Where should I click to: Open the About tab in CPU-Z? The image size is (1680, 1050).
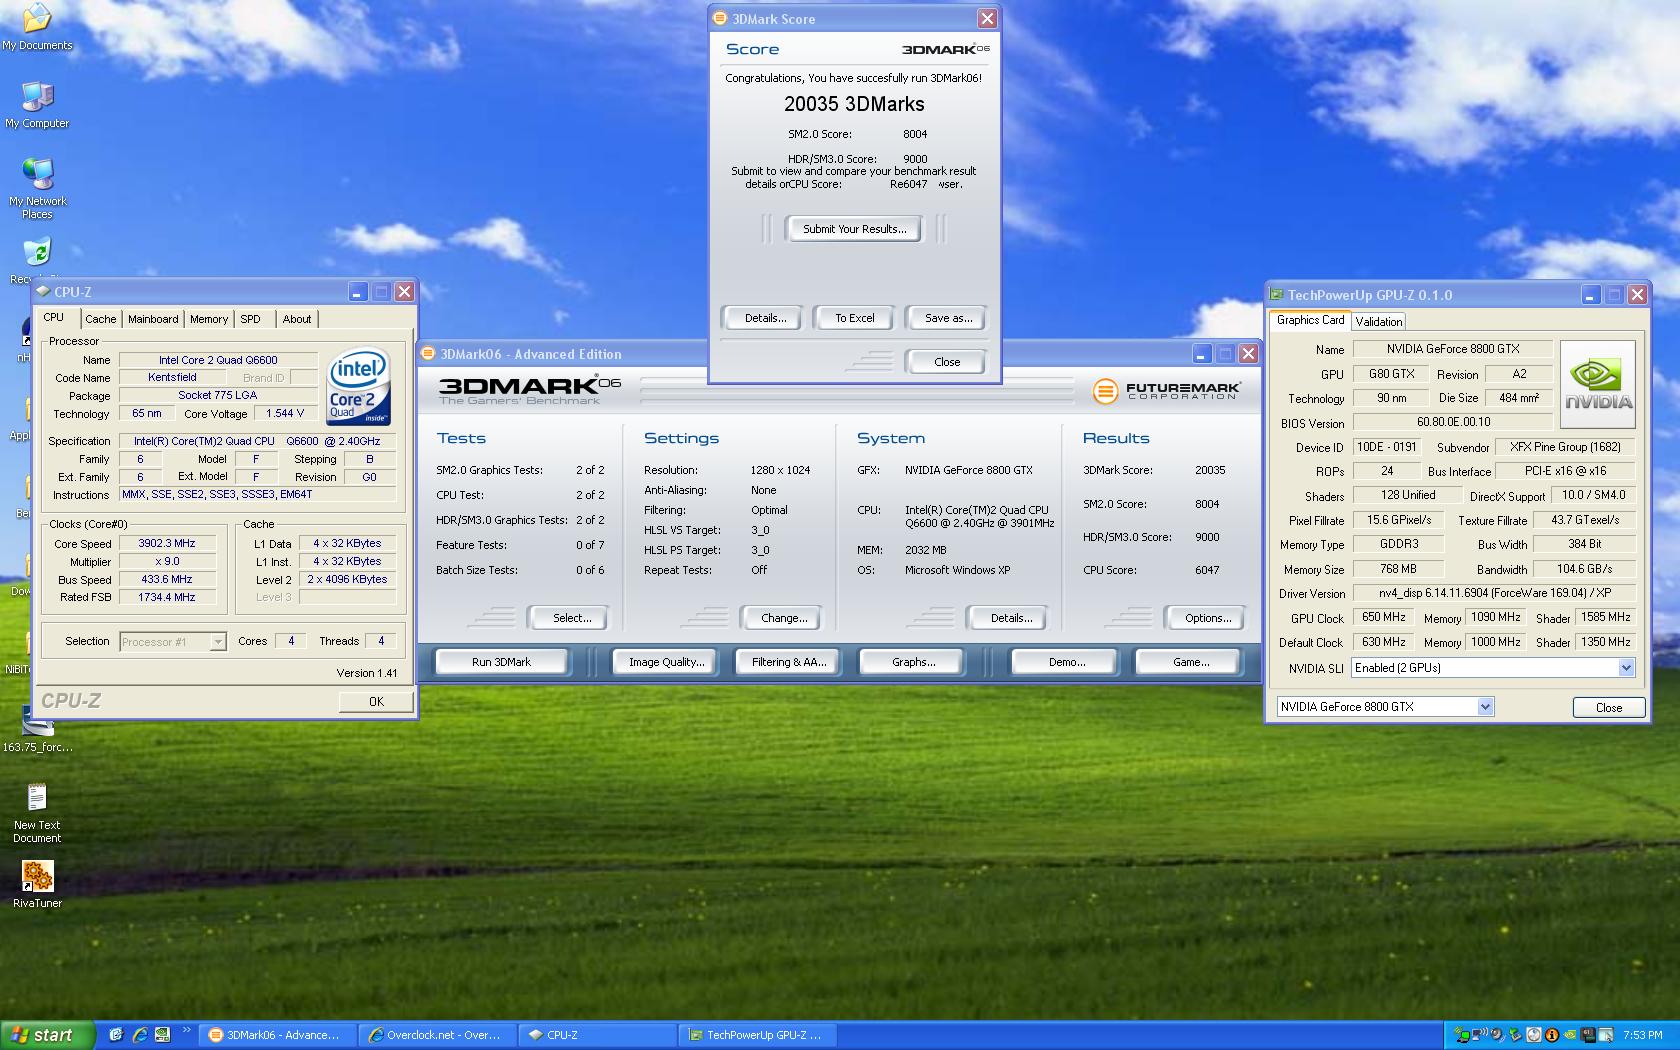[297, 319]
